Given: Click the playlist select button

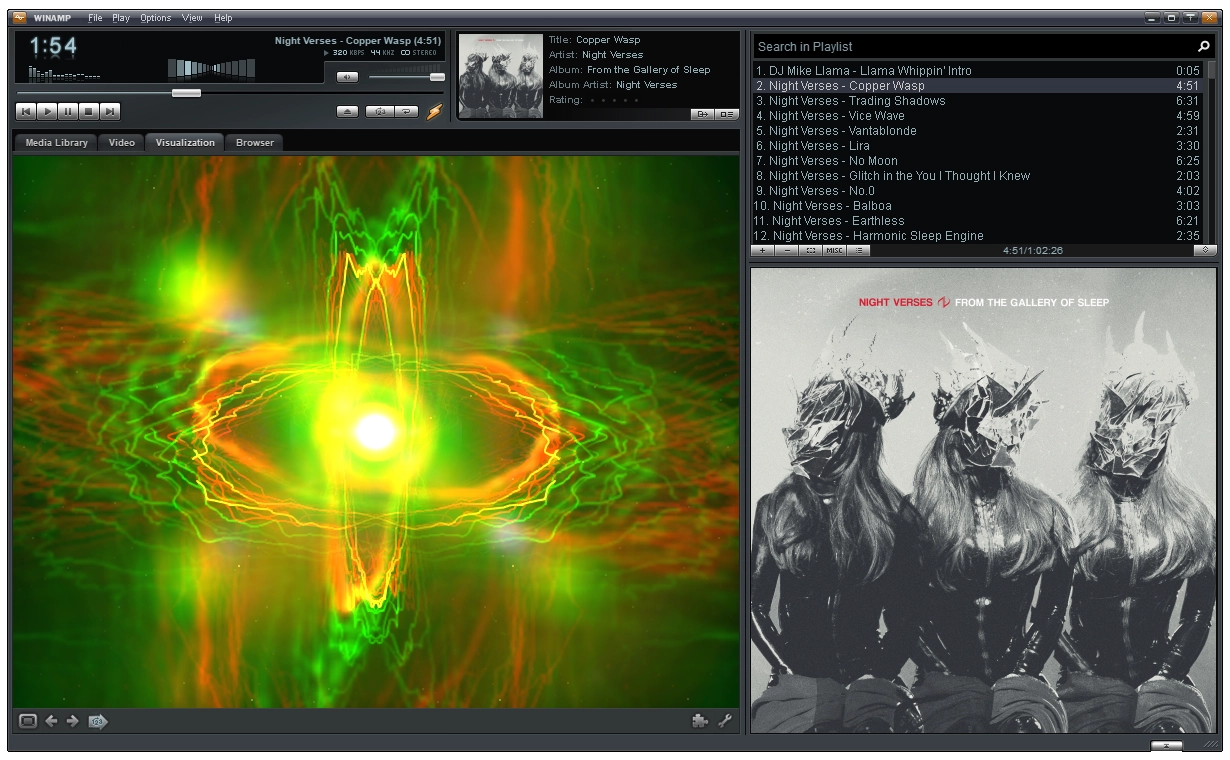Looking at the screenshot, I should tap(811, 251).
